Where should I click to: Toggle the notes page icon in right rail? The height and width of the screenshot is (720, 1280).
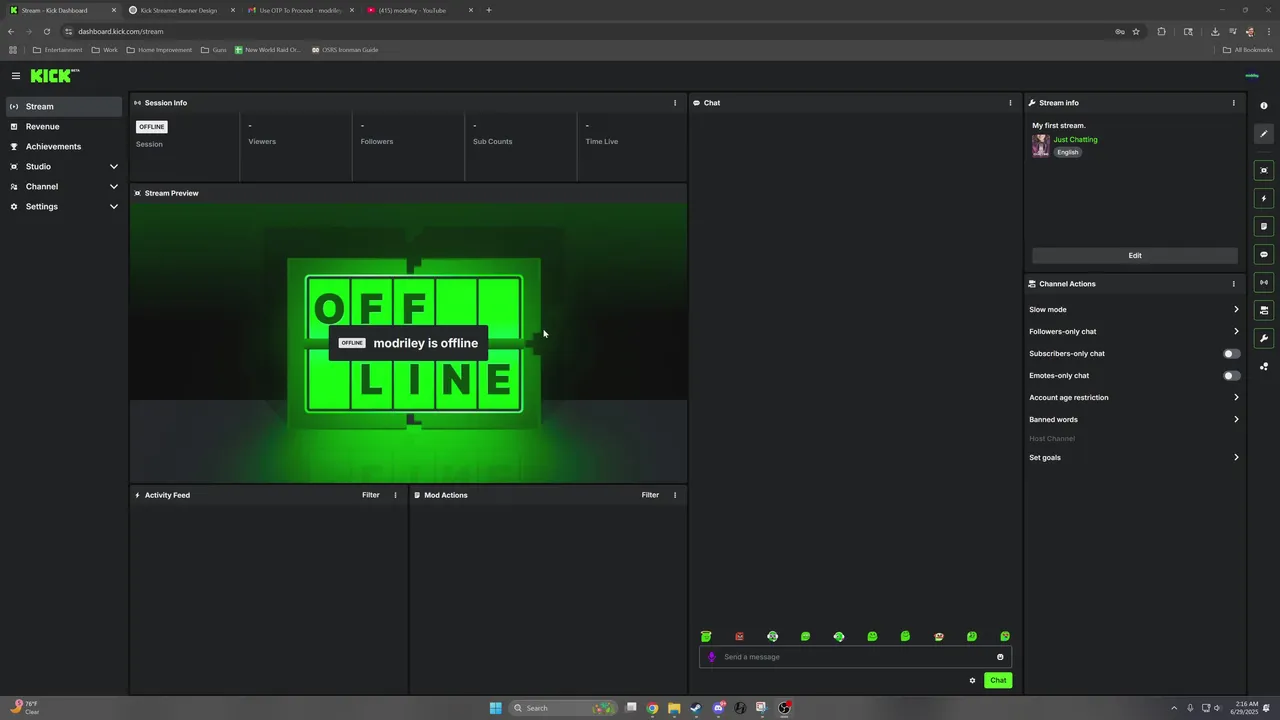tap(1264, 226)
